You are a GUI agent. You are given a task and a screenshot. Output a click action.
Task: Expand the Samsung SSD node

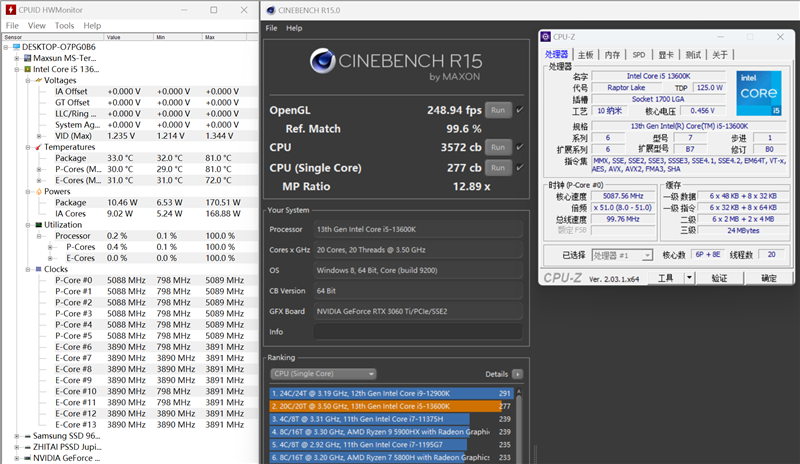click(17, 436)
